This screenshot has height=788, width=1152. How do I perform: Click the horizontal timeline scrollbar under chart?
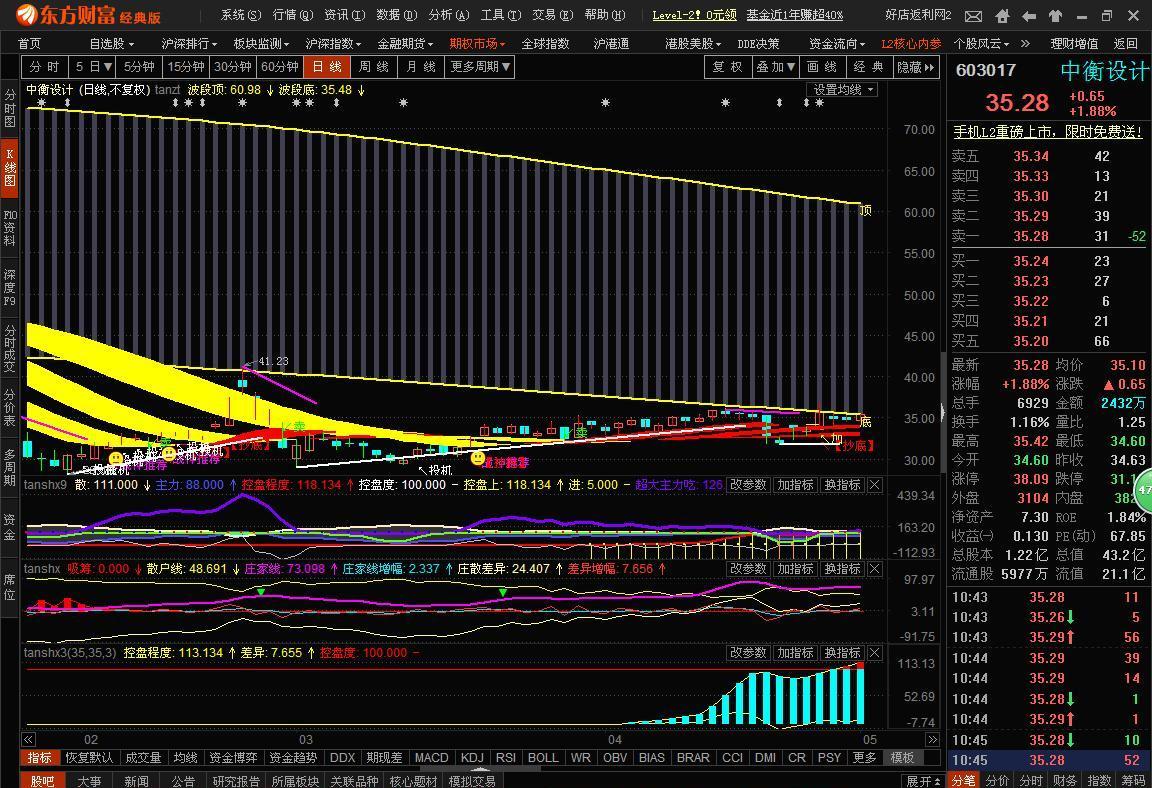click(480, 740)
